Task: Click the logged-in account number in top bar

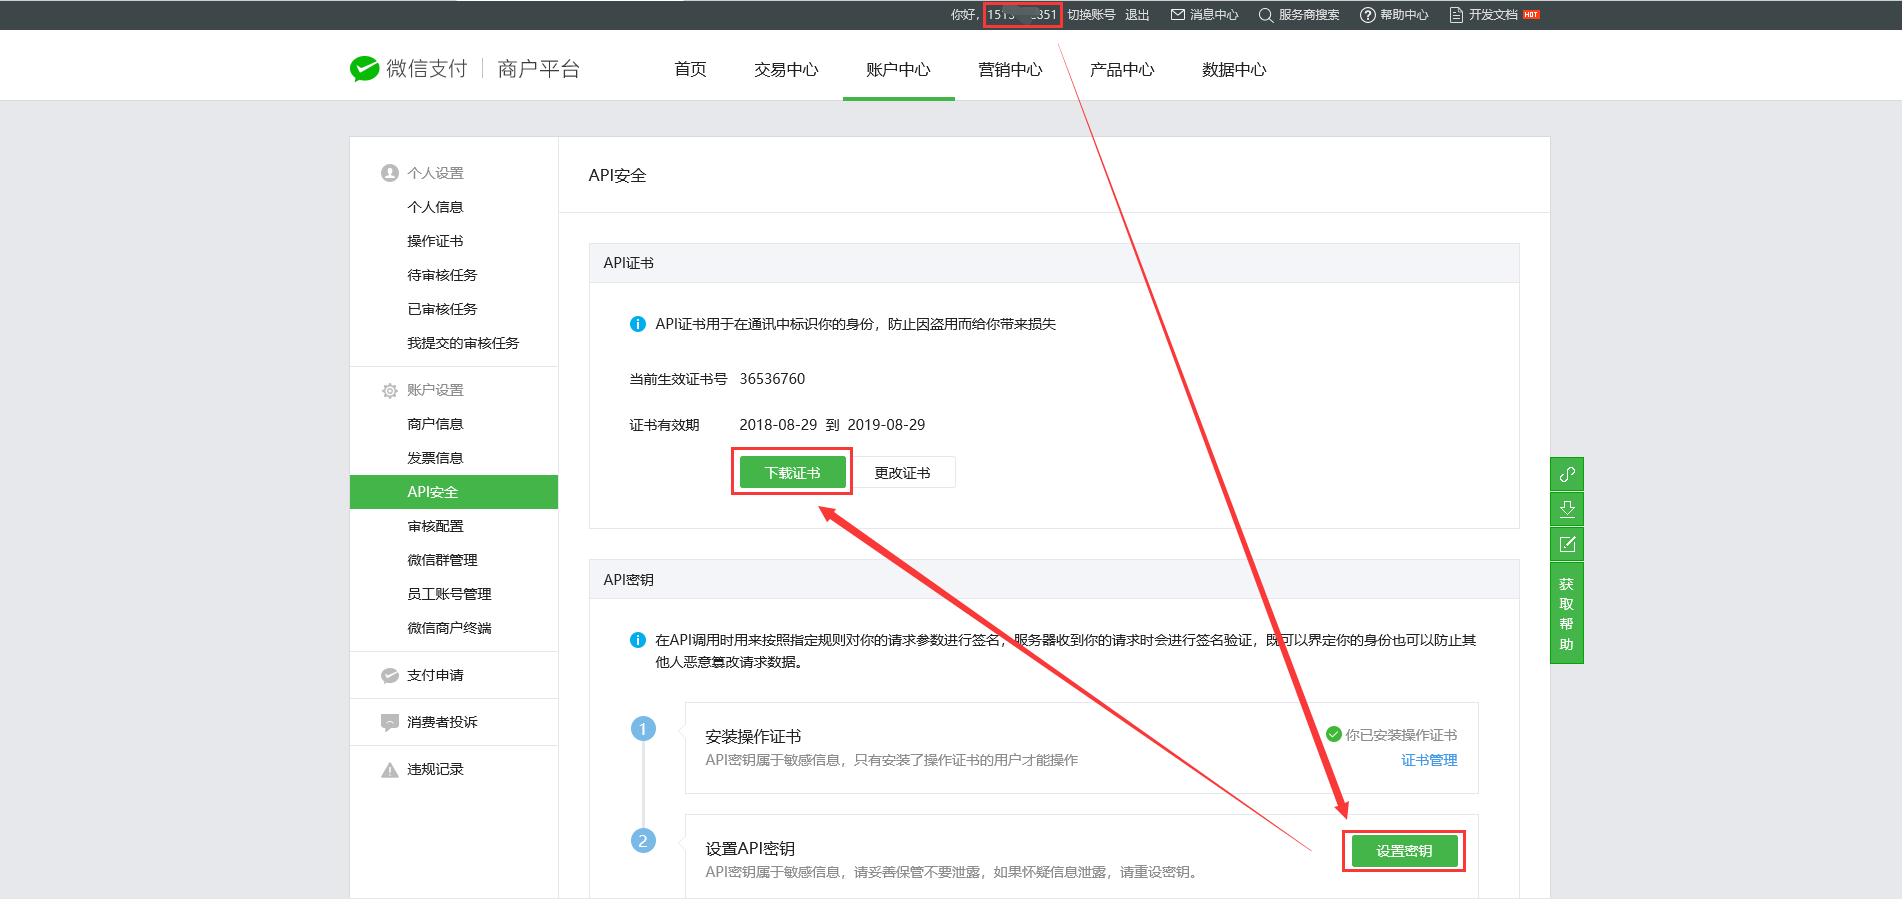Action: tap(1022, 15)
